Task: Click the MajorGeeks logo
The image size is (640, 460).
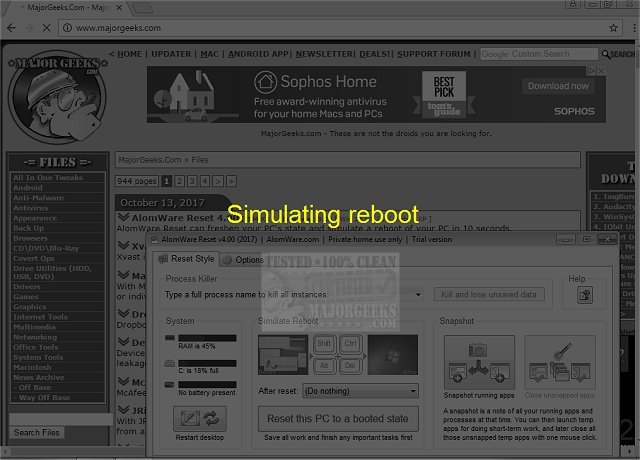Action: point(57,97)
